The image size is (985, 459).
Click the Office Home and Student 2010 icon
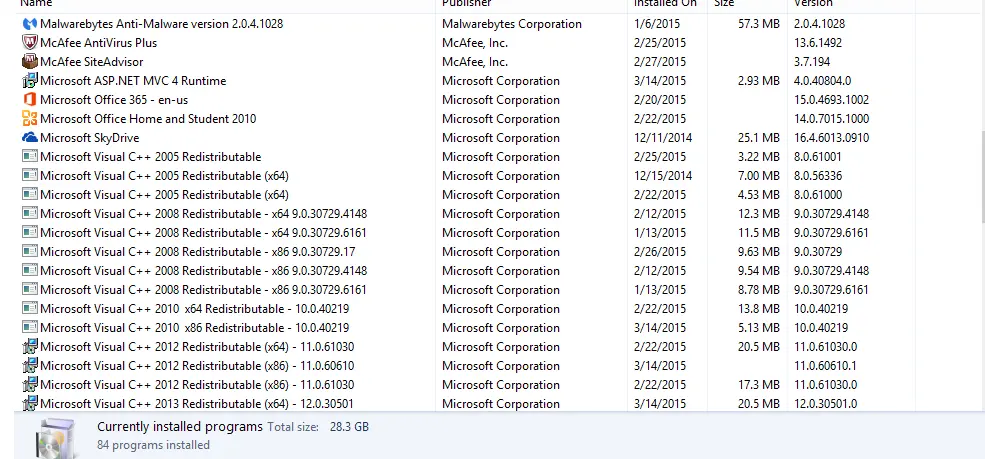point(30,119)
